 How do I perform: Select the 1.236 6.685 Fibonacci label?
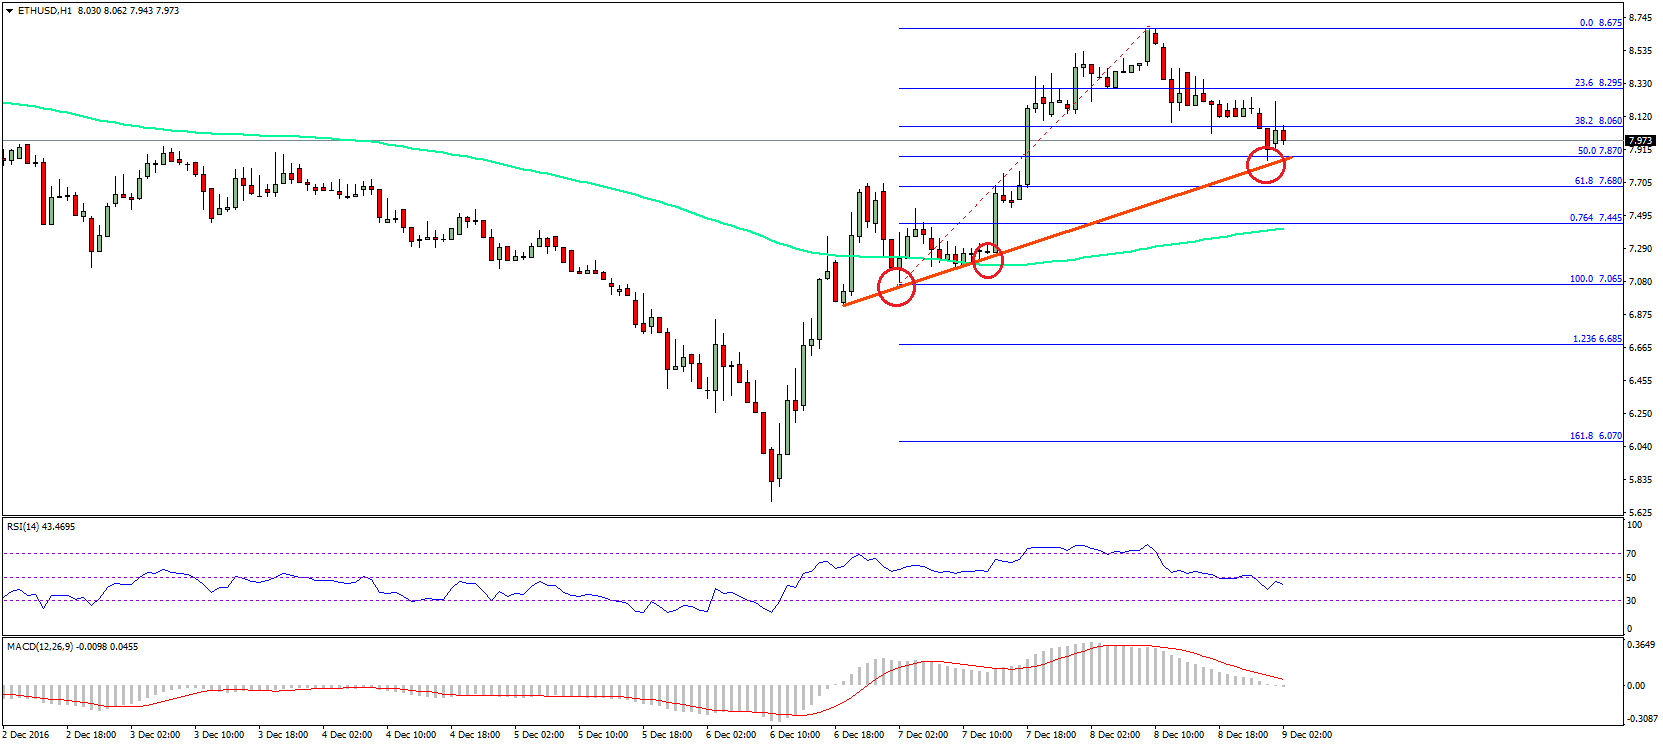point(1597,339)
